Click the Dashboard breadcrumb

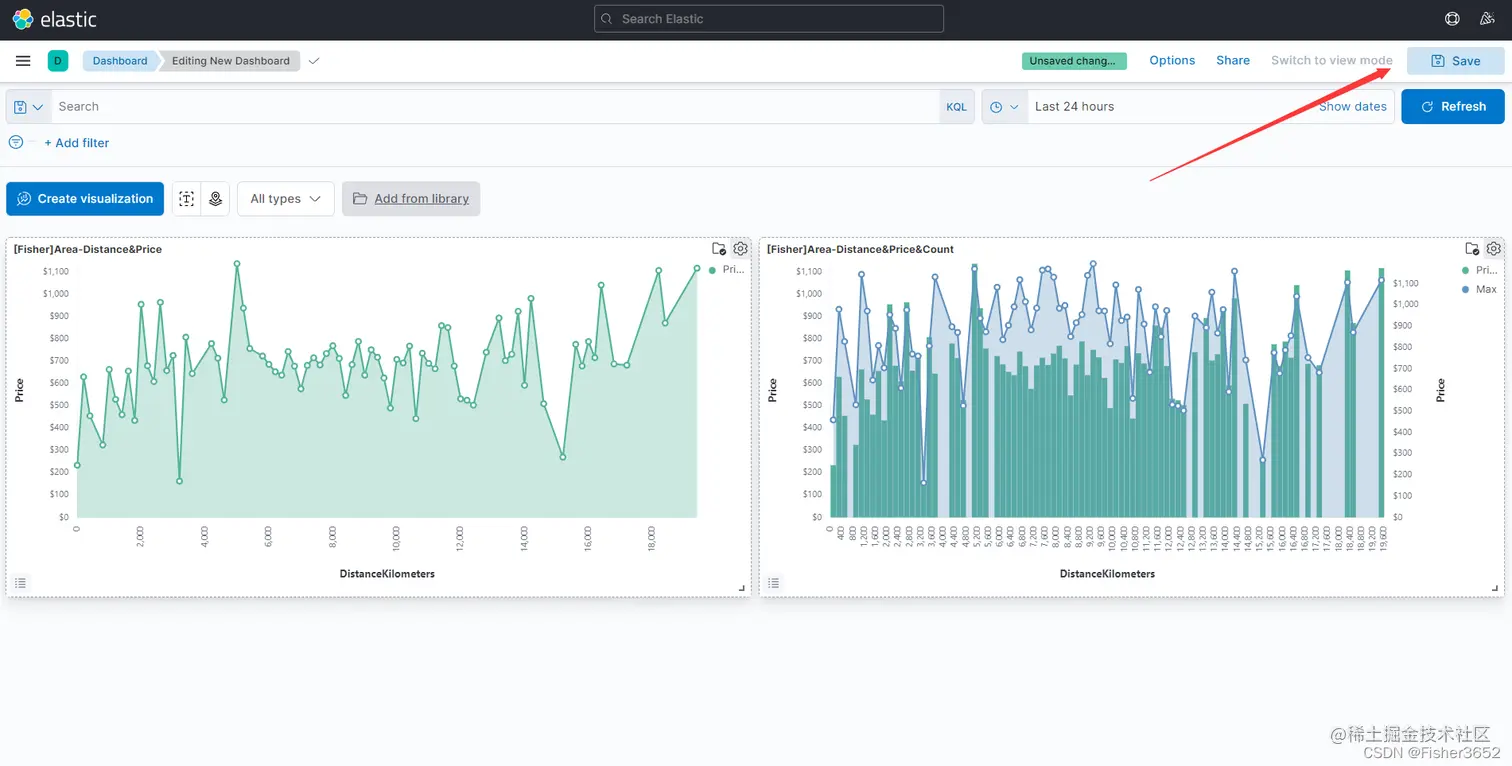(x=120, y=61)
